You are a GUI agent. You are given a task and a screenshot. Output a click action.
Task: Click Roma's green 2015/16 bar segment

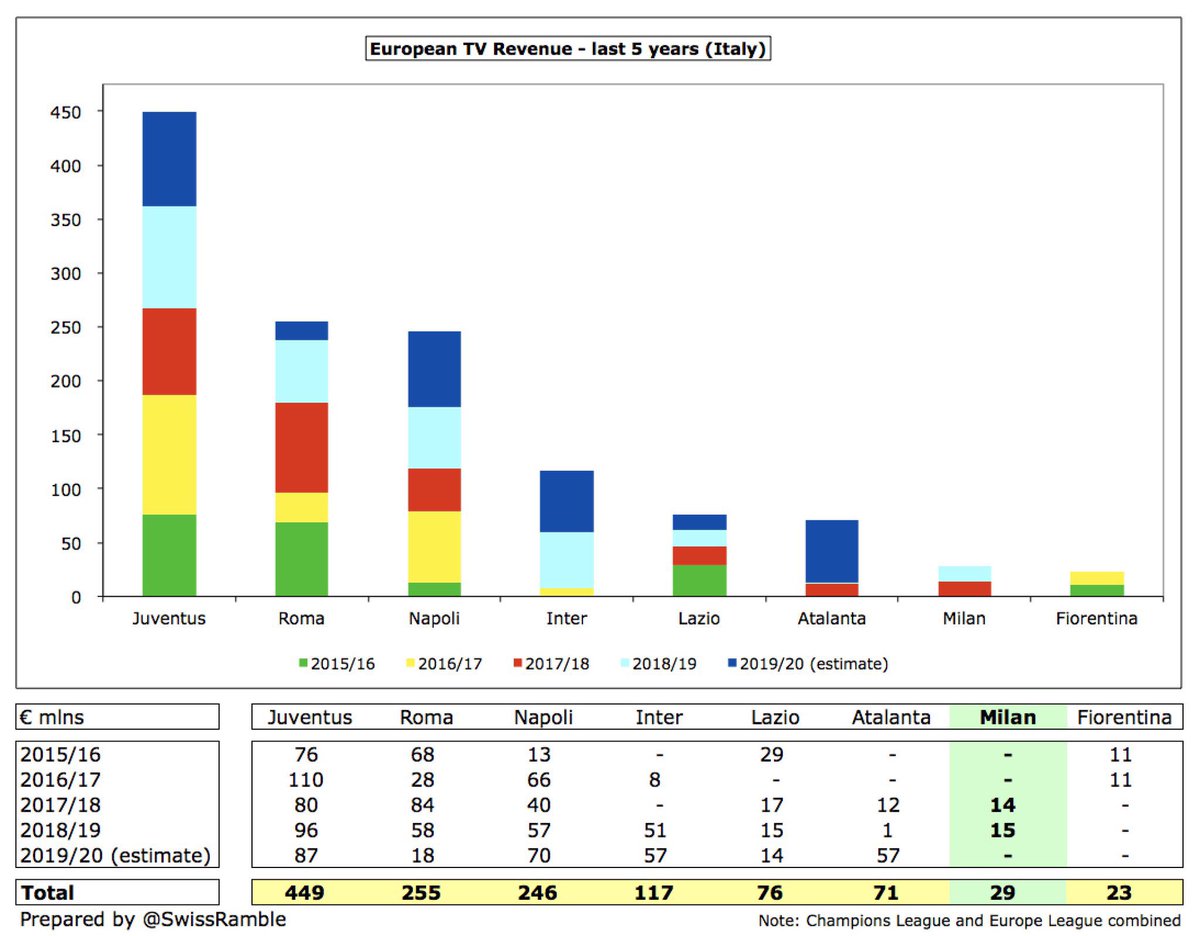pos(301,560)
